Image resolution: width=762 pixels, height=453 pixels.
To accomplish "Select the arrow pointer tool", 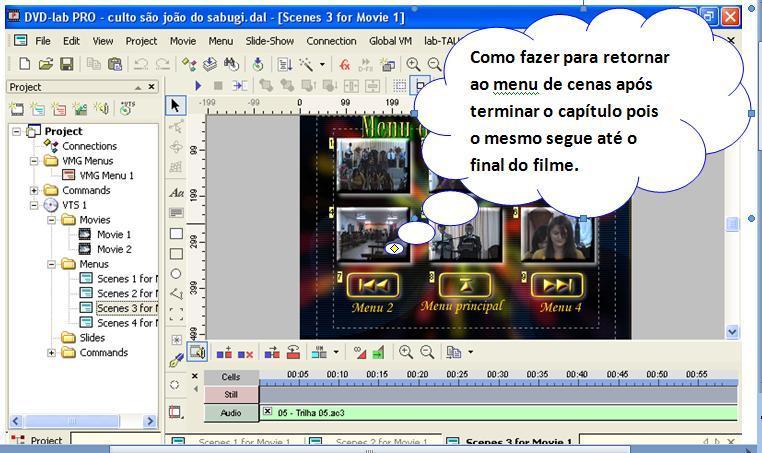I will click(175, 105).
